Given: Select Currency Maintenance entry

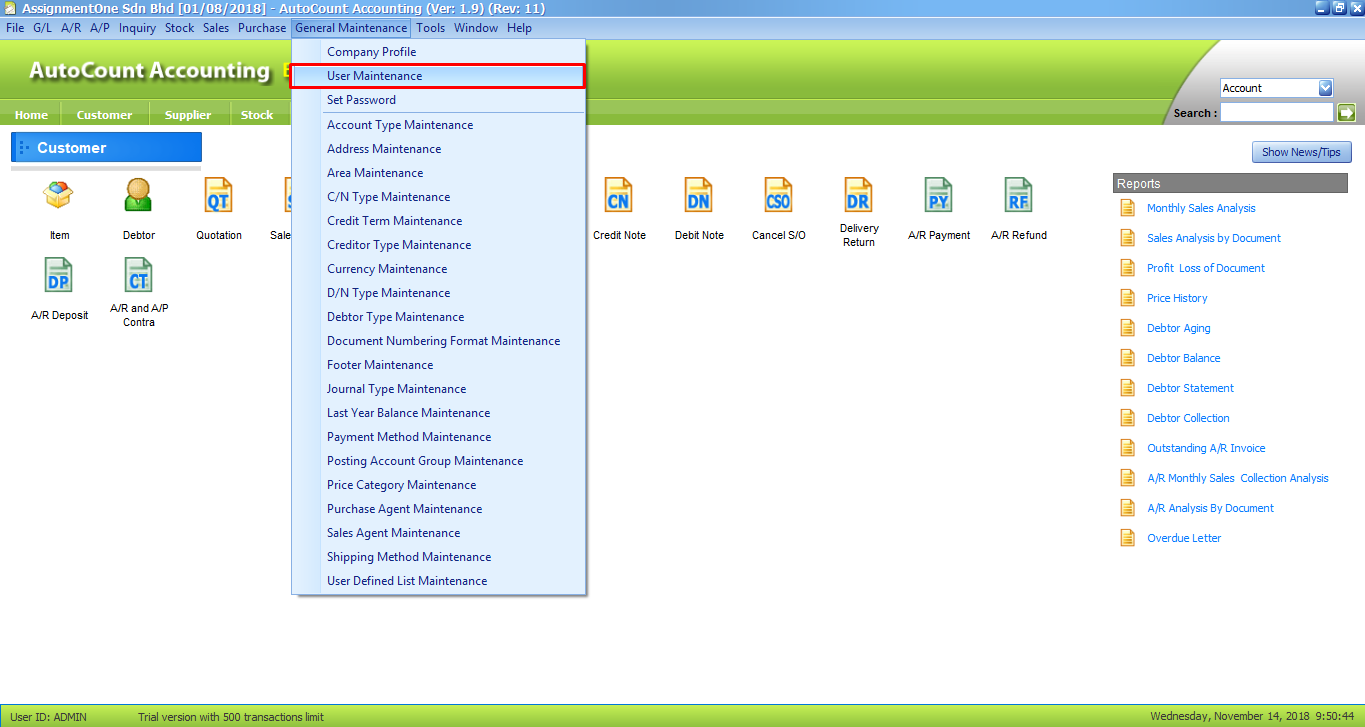Looking at the screenshot, I should point(438,269).
